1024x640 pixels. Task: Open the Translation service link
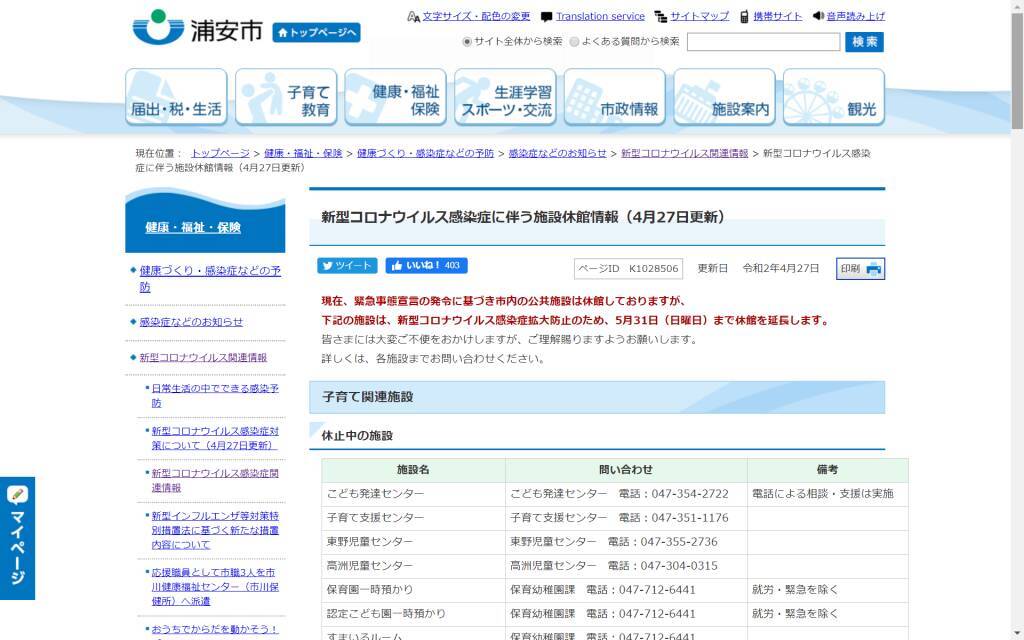(600, 16)
